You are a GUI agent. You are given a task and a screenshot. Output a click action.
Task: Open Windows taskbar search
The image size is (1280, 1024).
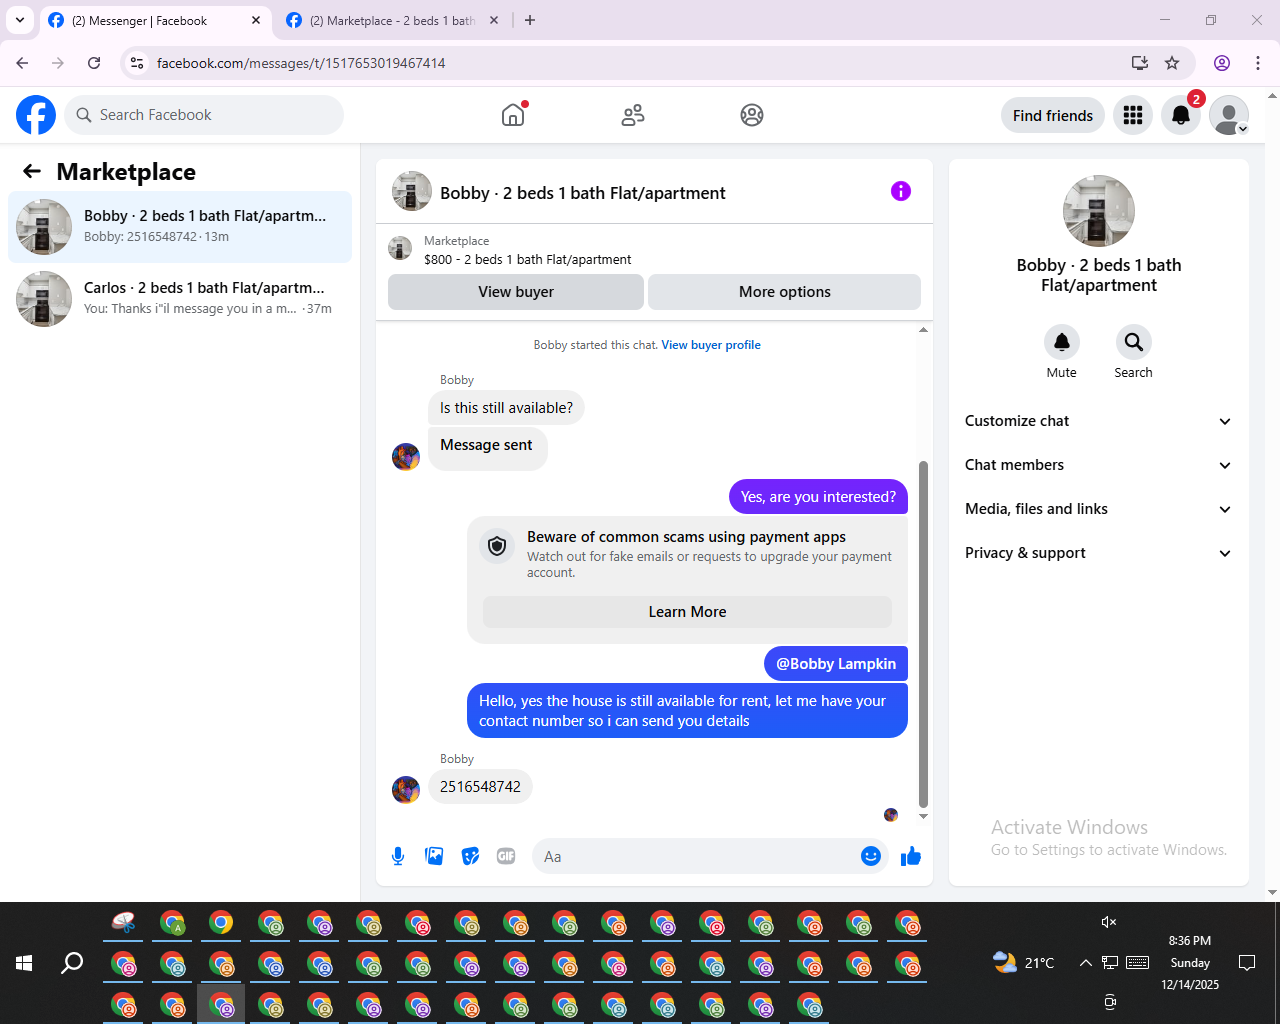point(72,963)
